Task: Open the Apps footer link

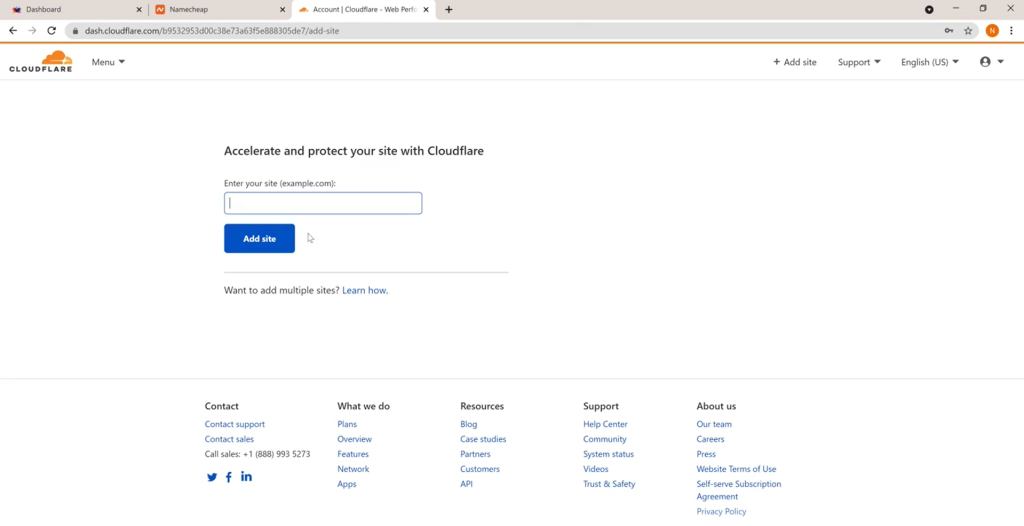Action: tap(347, 484)
